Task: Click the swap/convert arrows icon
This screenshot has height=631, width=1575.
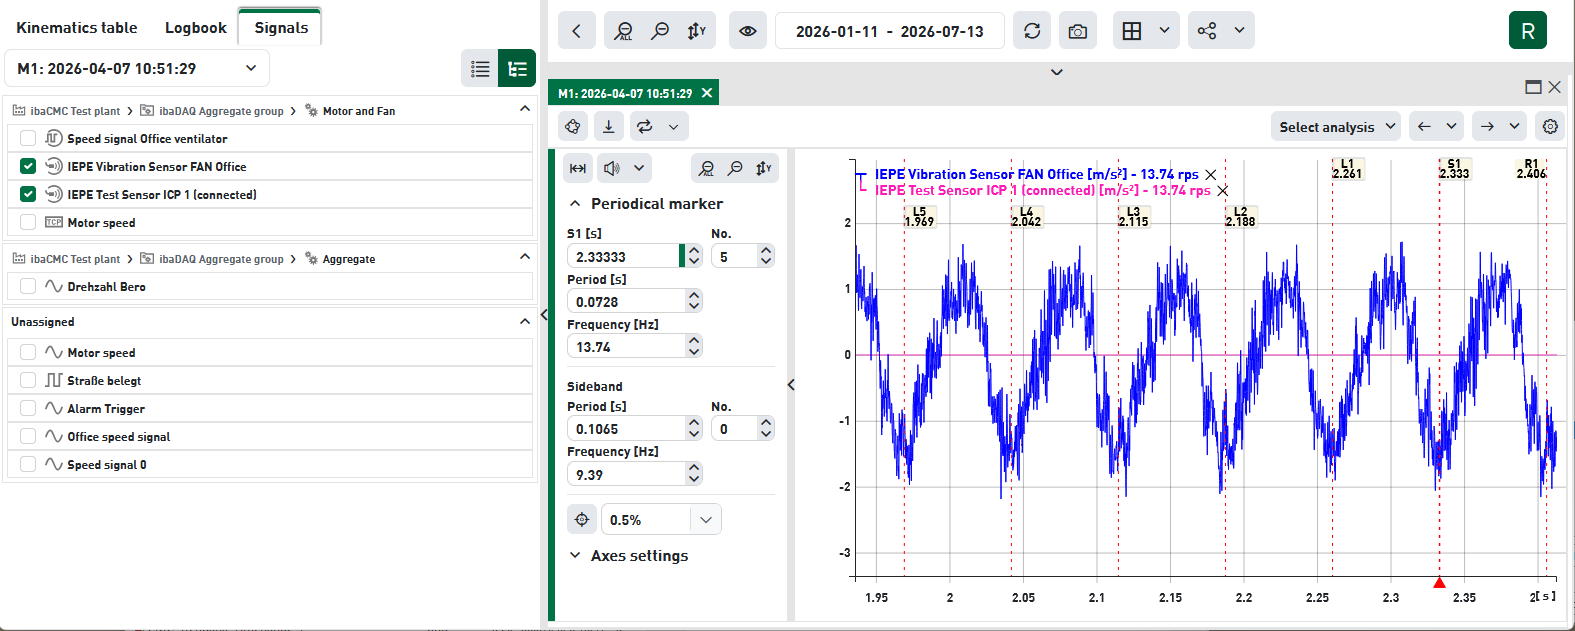Action: [x=645, y=126]
